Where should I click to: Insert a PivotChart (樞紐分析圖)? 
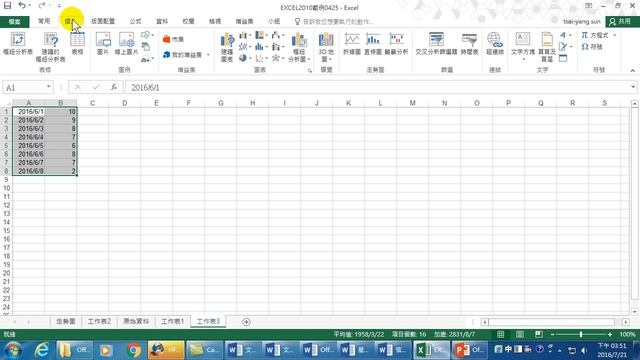[299, 47]
